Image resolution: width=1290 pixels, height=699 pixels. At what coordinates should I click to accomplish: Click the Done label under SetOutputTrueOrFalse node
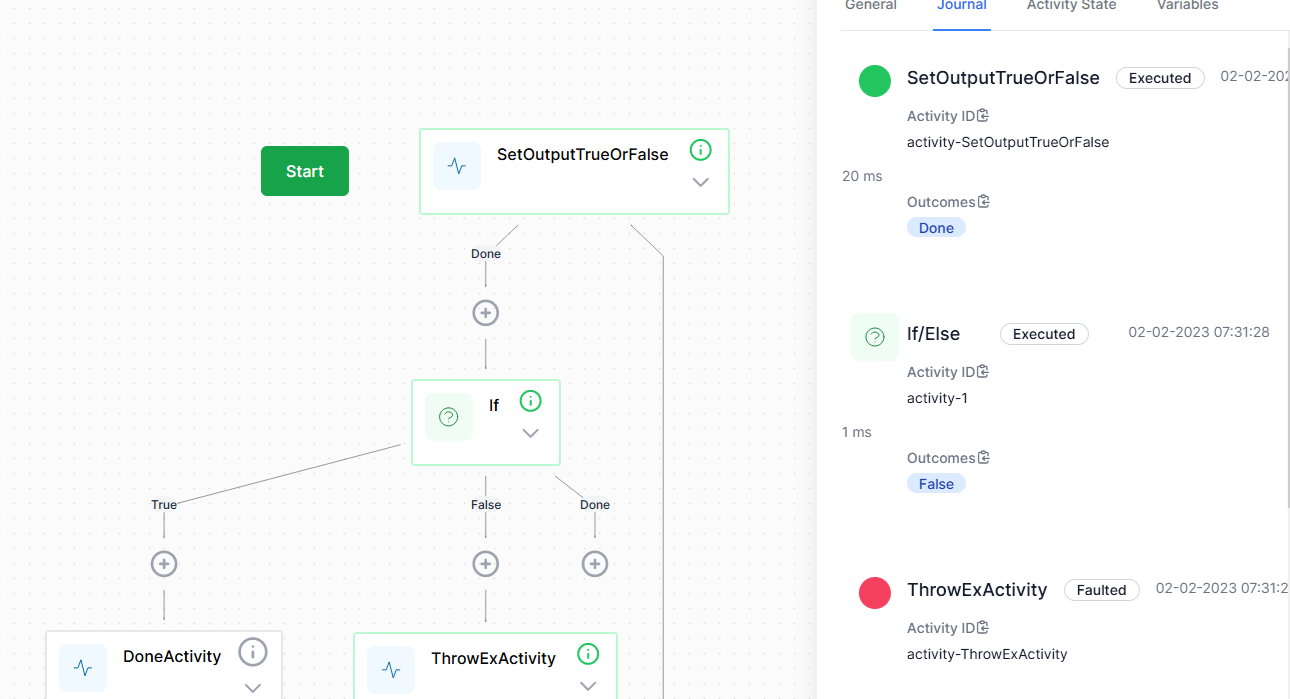(486, 254)
